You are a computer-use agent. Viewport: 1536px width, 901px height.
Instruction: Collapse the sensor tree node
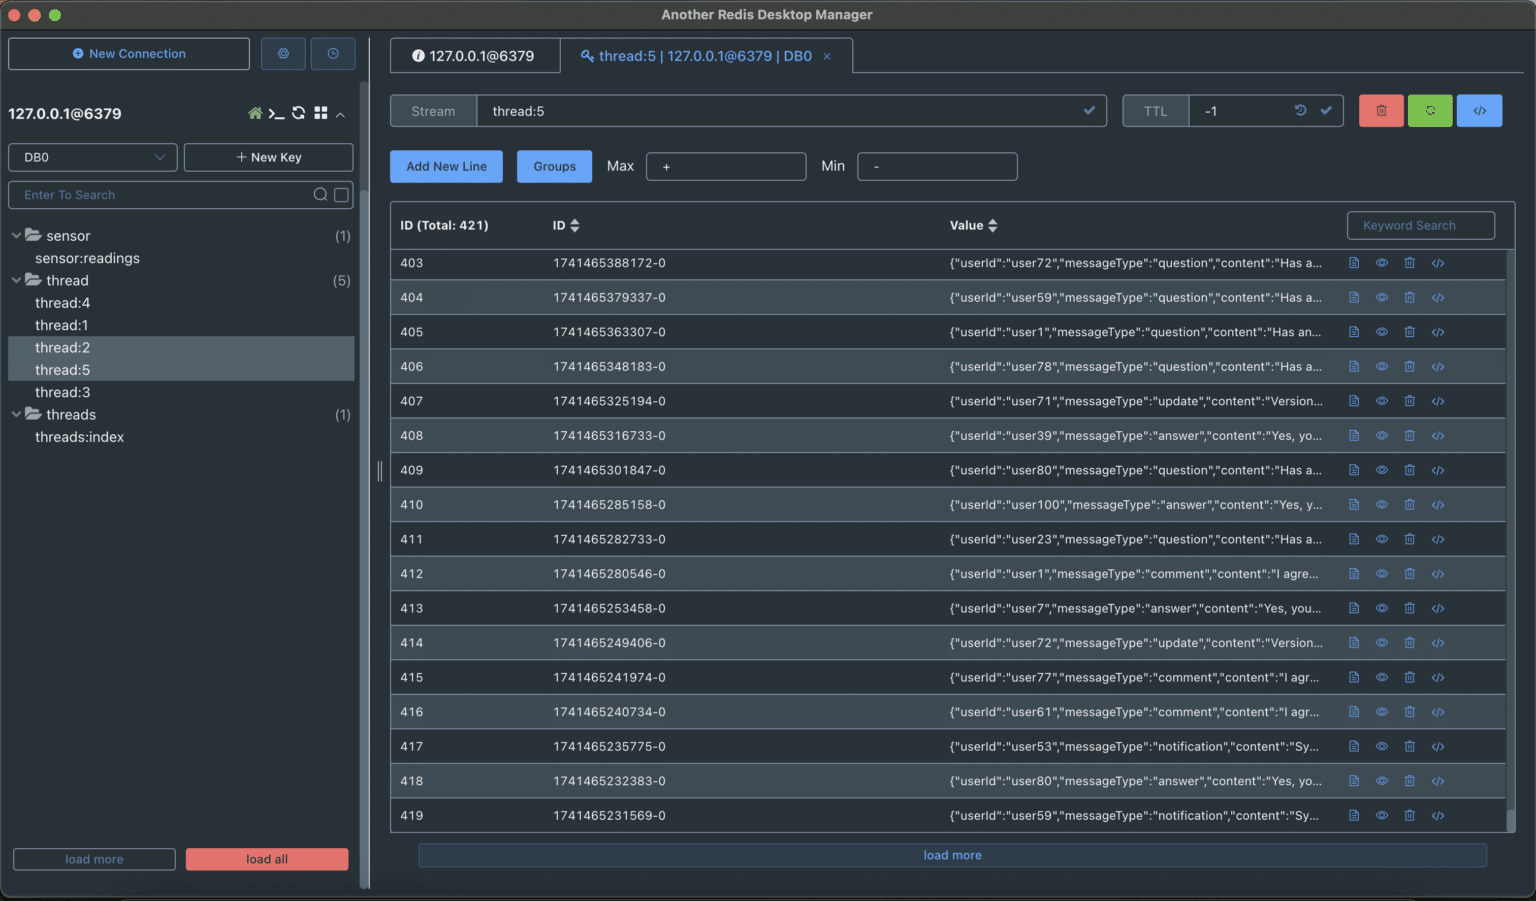(16, 235)
